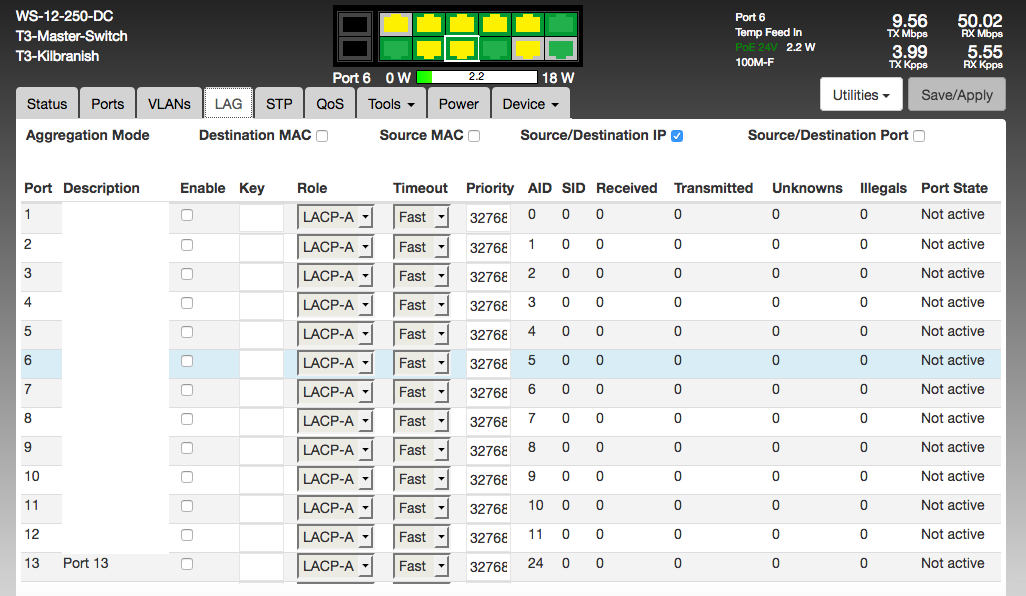Select port 1 jack in switch diagram

click(x=396, y=24)
